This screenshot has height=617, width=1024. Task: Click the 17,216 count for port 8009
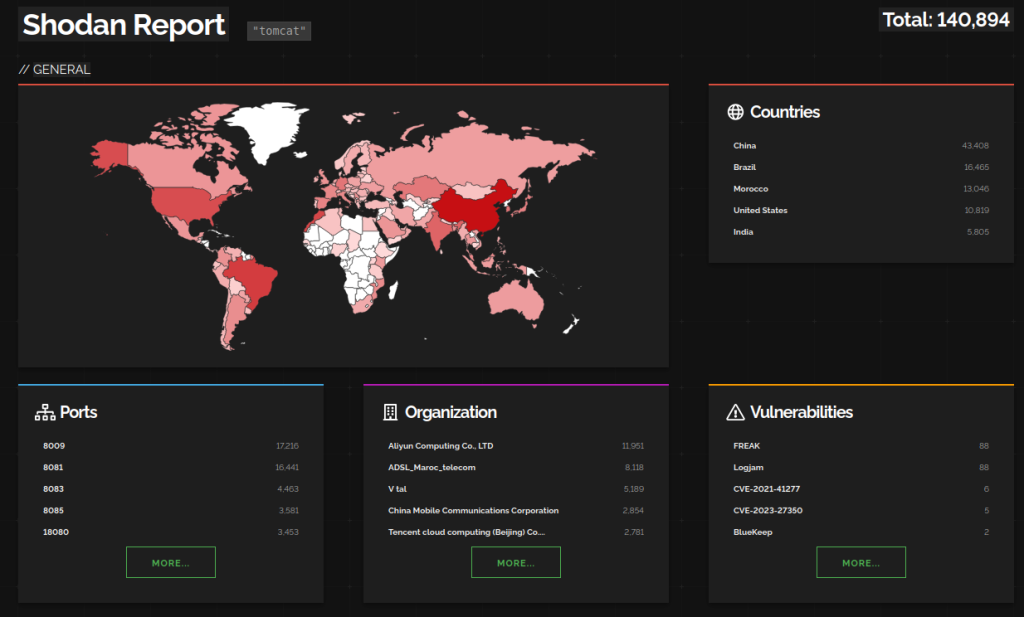pyautogui.click(x=287, y=446)
